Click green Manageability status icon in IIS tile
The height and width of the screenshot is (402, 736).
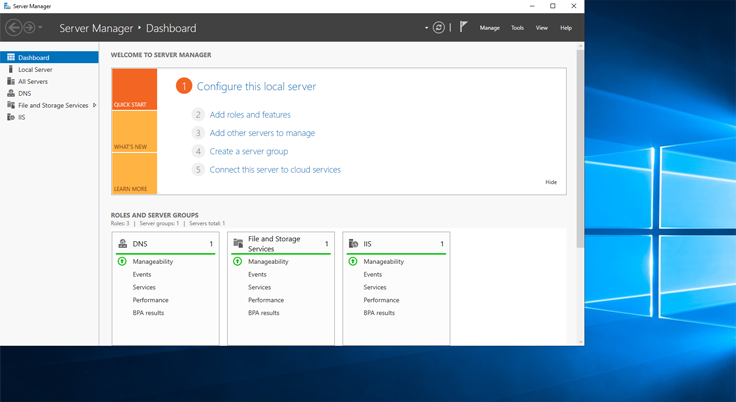click(x=353, y=261)
